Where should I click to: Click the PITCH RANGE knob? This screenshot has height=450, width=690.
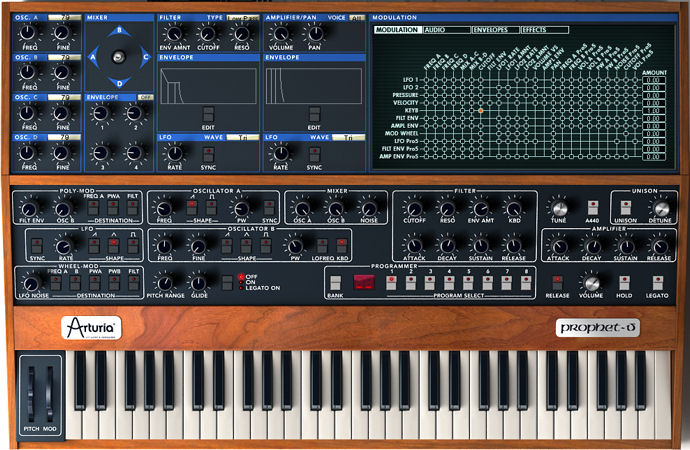(165, 283)
